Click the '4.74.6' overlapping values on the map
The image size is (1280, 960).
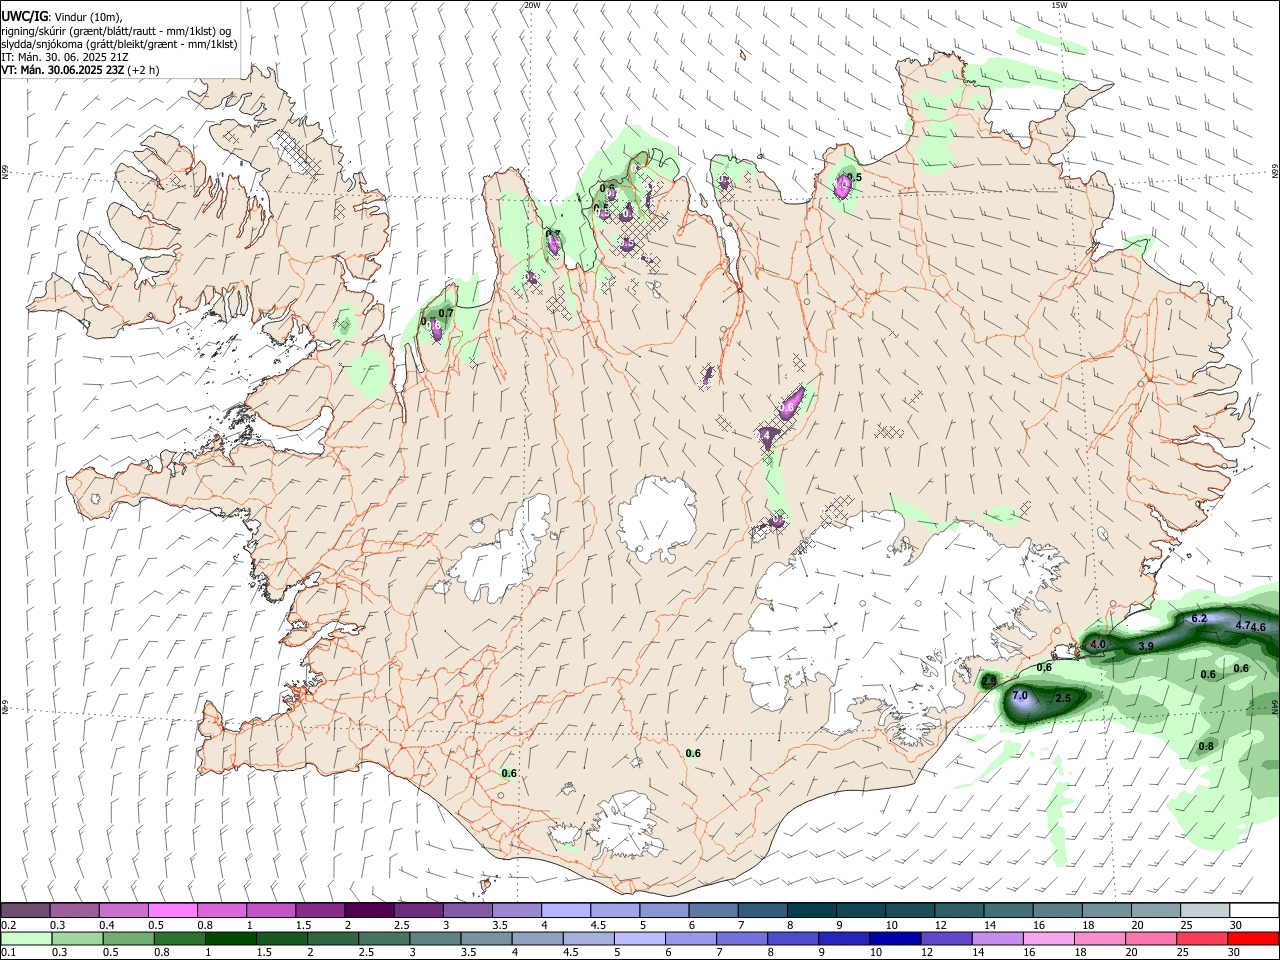pos(1251,627)
